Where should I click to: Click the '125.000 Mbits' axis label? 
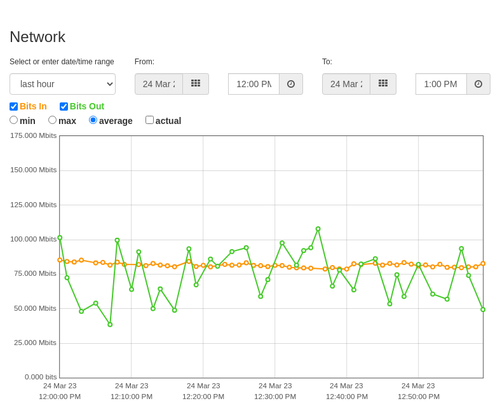click(33, 205)
